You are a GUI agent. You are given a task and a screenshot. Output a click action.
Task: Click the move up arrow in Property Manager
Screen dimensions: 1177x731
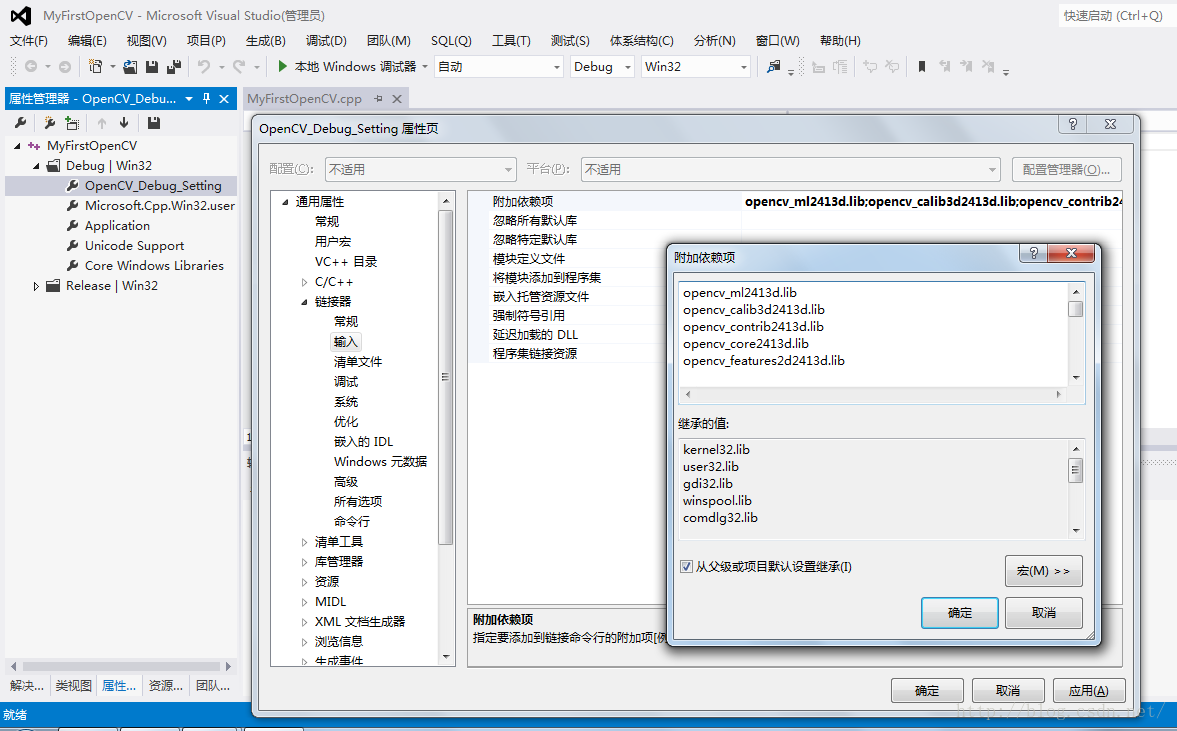pos(101,123)
